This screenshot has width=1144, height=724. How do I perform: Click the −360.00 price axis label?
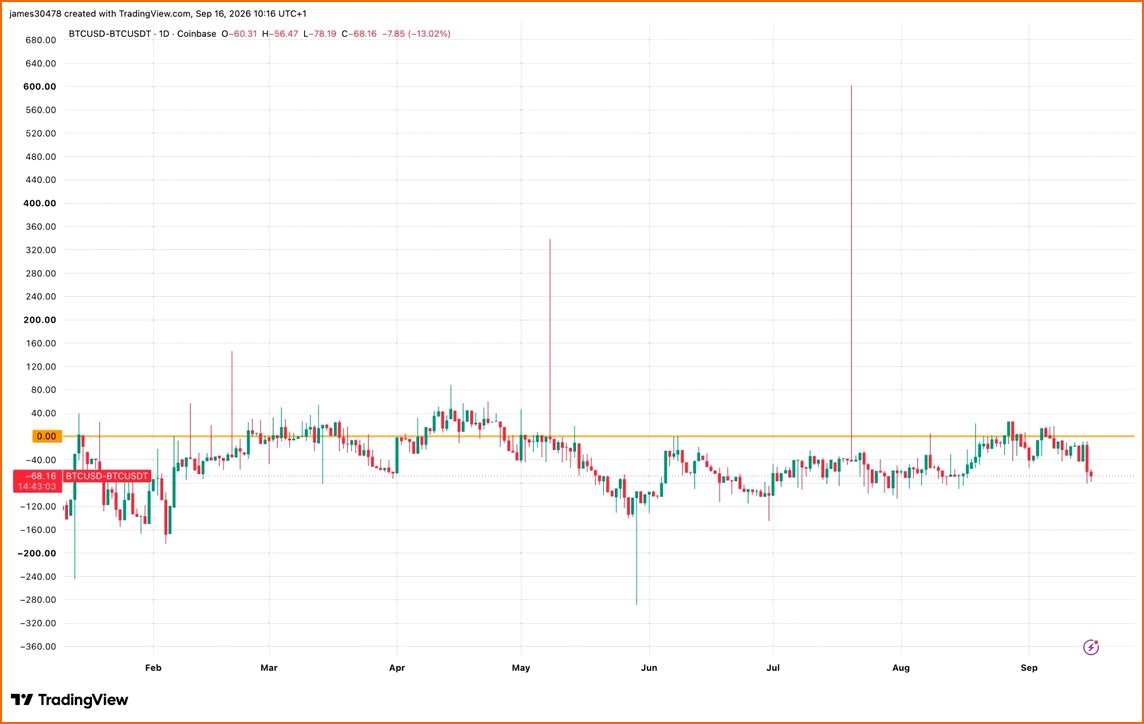click(37, 647)
